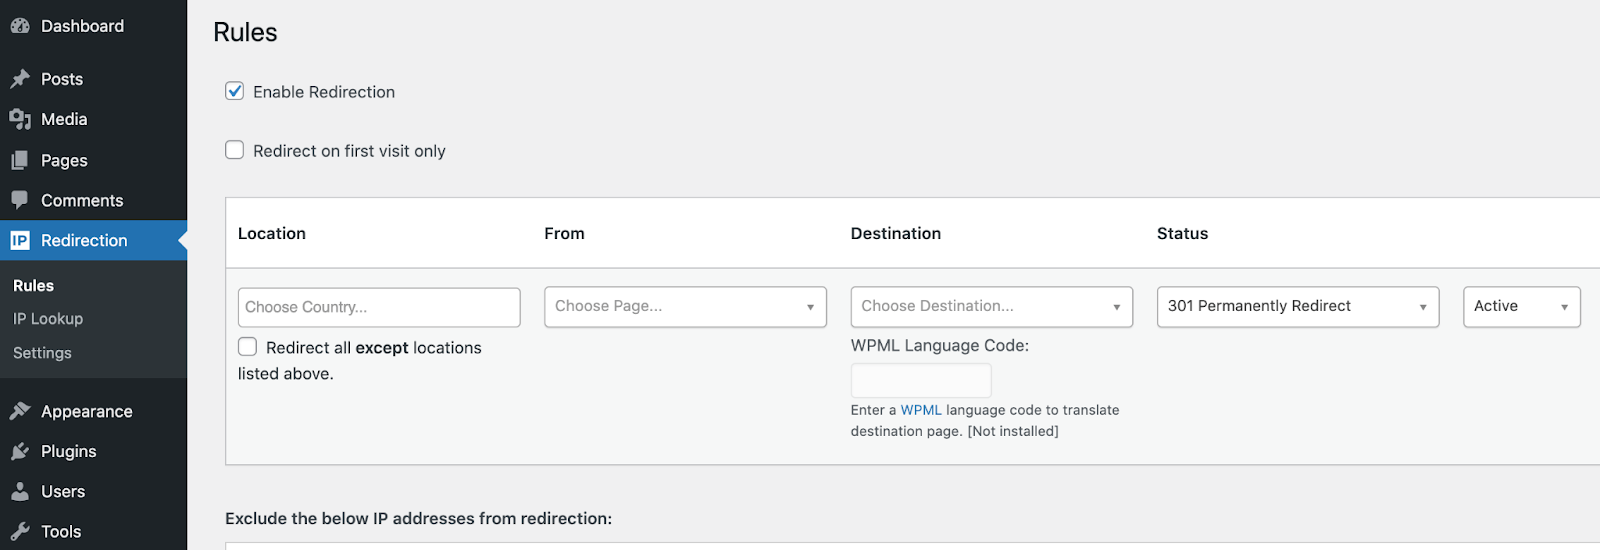Click the Location column header
This screenshot has width=1600, height=550.
pyautogui.click(x=272, y=233)
